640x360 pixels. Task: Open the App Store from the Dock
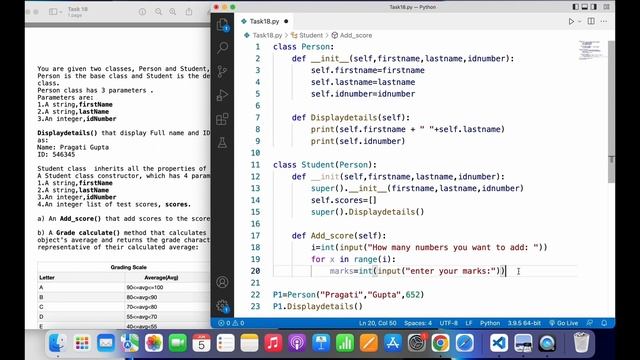coord(393,343)
